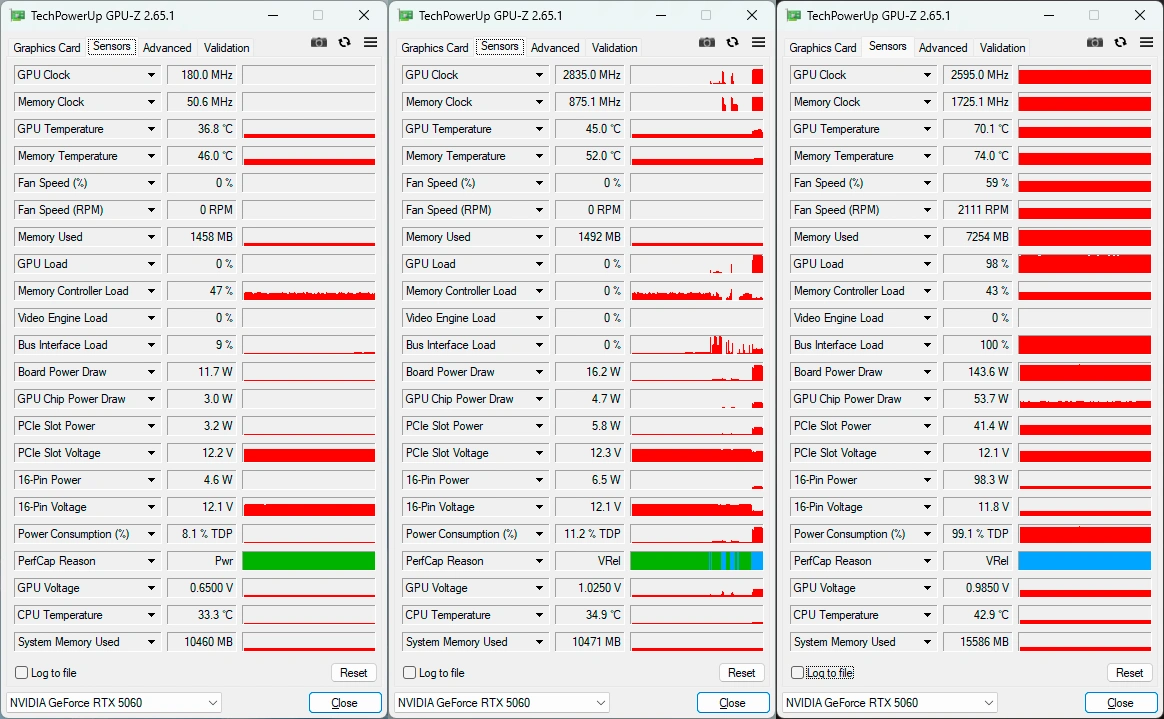Click the camera icon in the middle GPU-Z window
Screen dimensions: 1164x719
[707, 42]
